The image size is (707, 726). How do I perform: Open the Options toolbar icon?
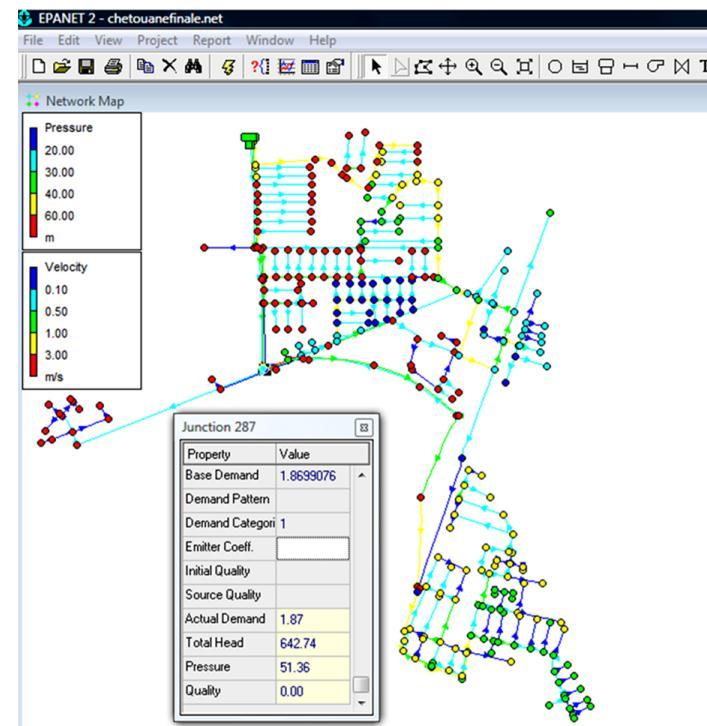pyautogui.click(x=335, y=67)
